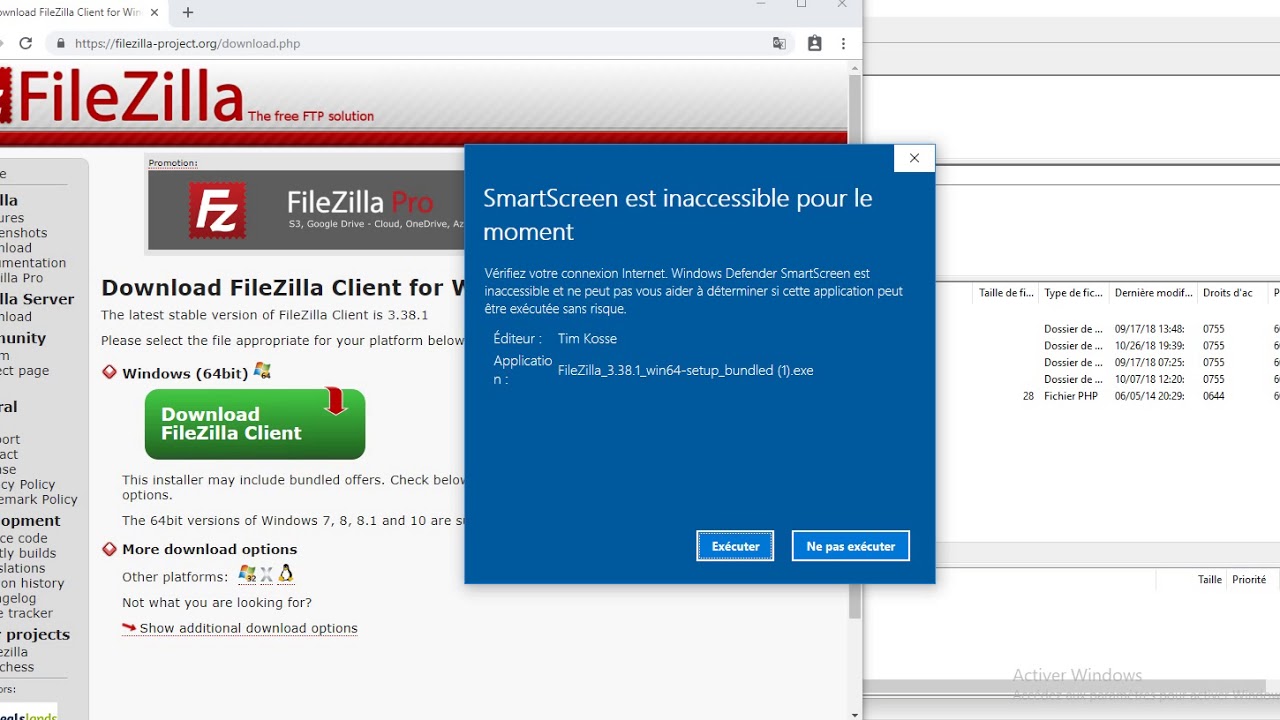Open the Version history sidebar link
This screenshot has width=1280, height=720.
32,583
